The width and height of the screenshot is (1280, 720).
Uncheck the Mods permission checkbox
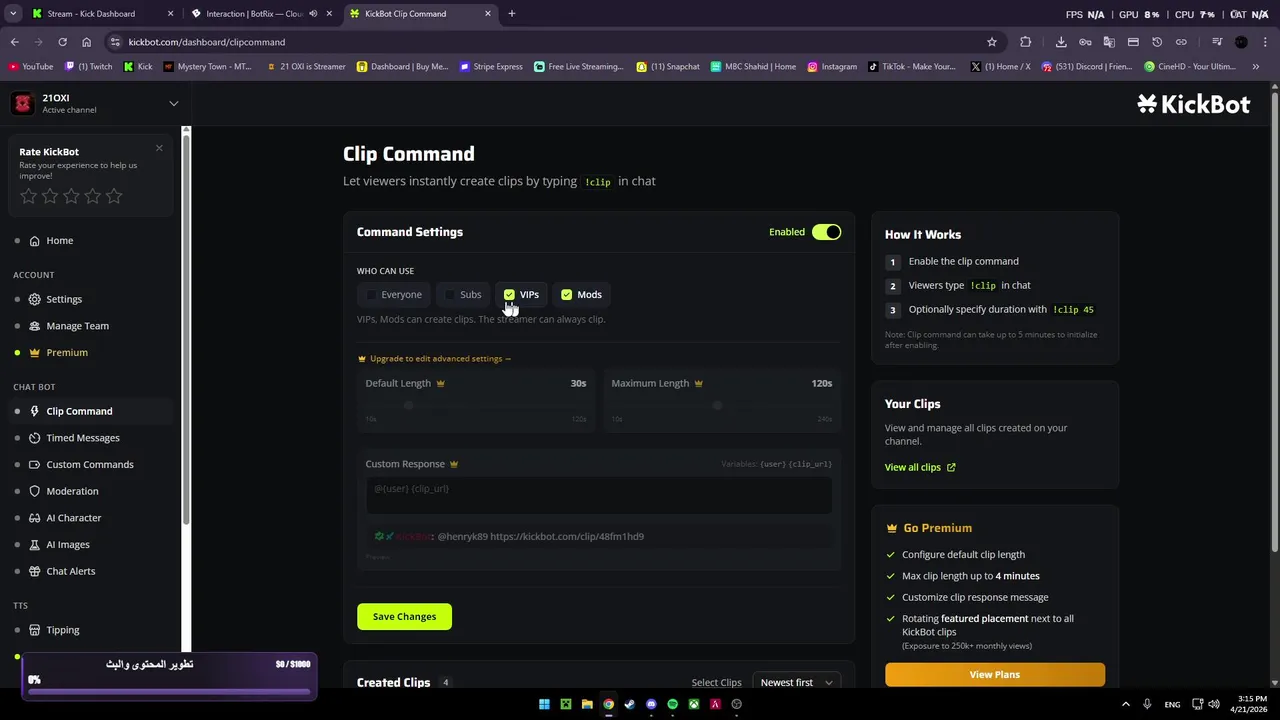tap(567, 295)
